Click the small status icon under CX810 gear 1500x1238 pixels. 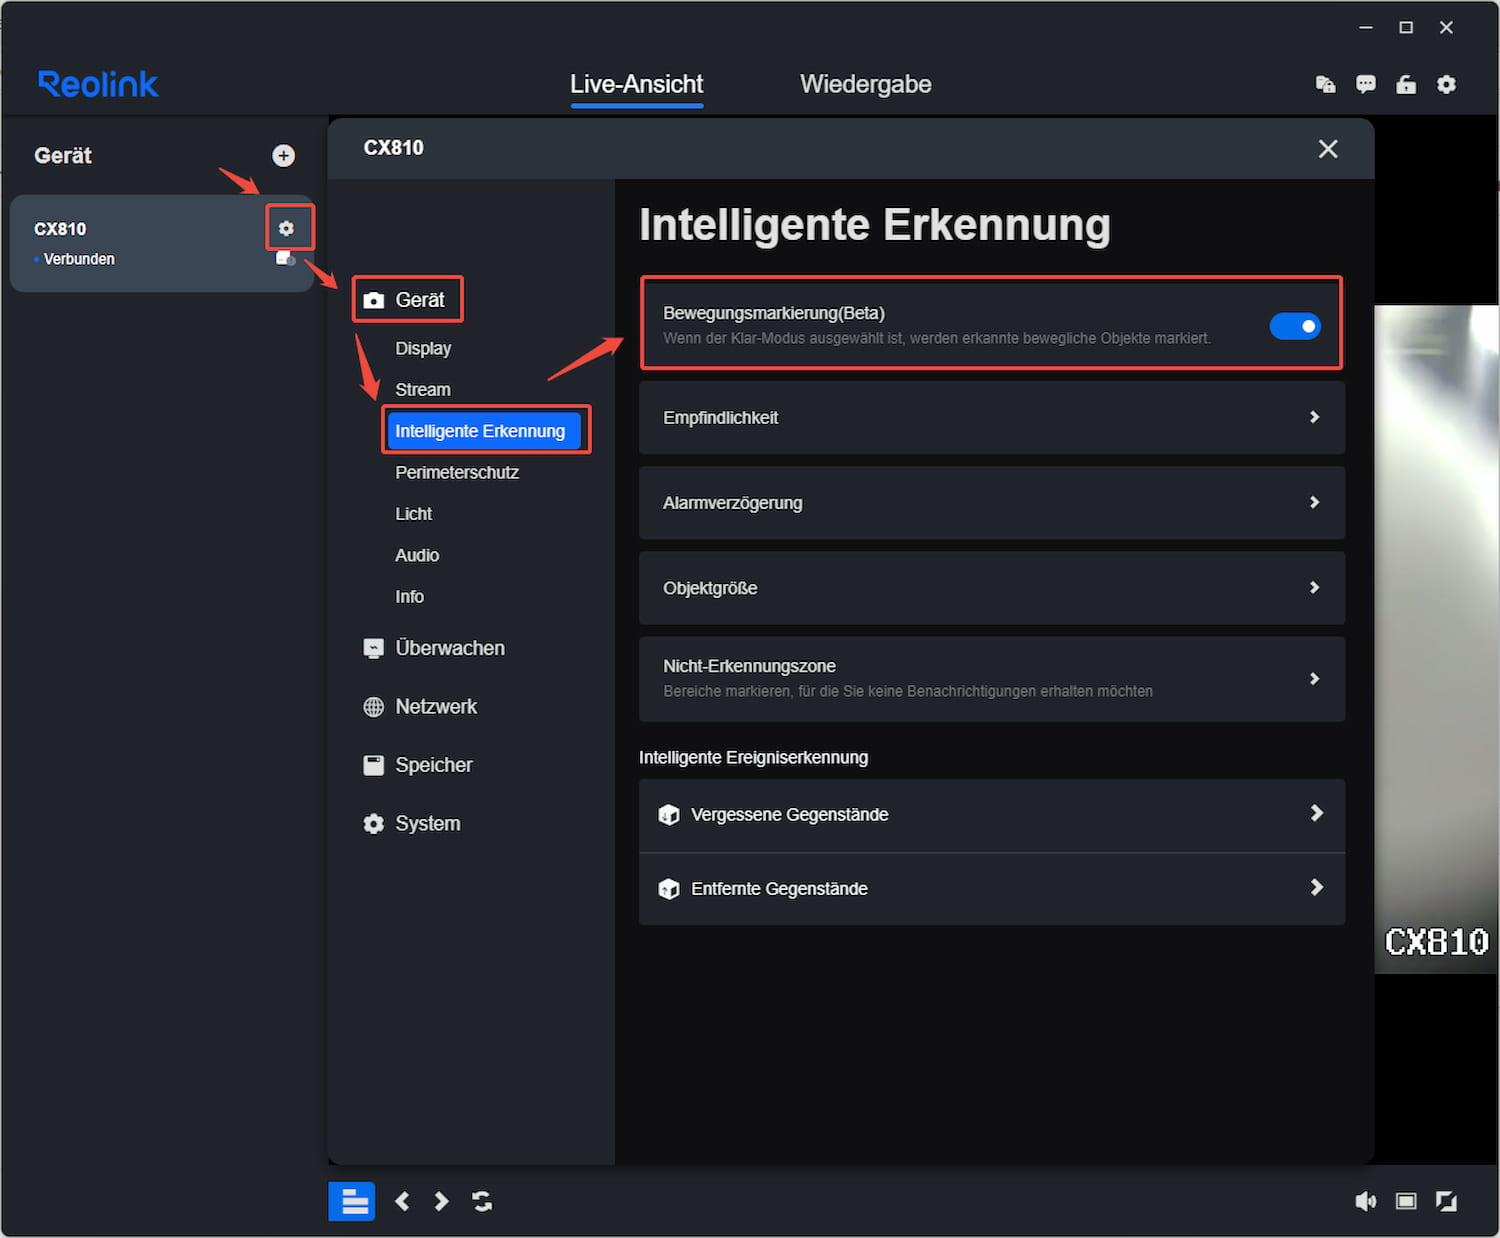point(285,258)
